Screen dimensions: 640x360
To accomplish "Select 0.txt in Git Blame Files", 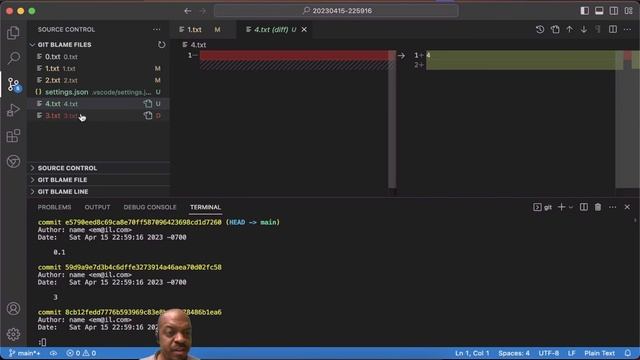I will (x=99, y=57).
